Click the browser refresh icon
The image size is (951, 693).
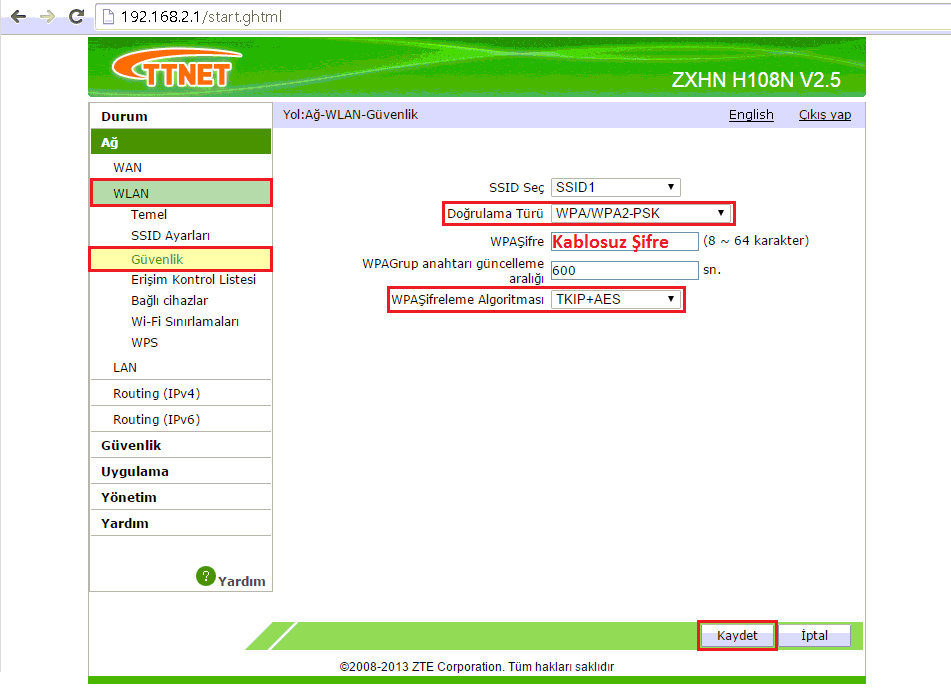coord(76,16)
